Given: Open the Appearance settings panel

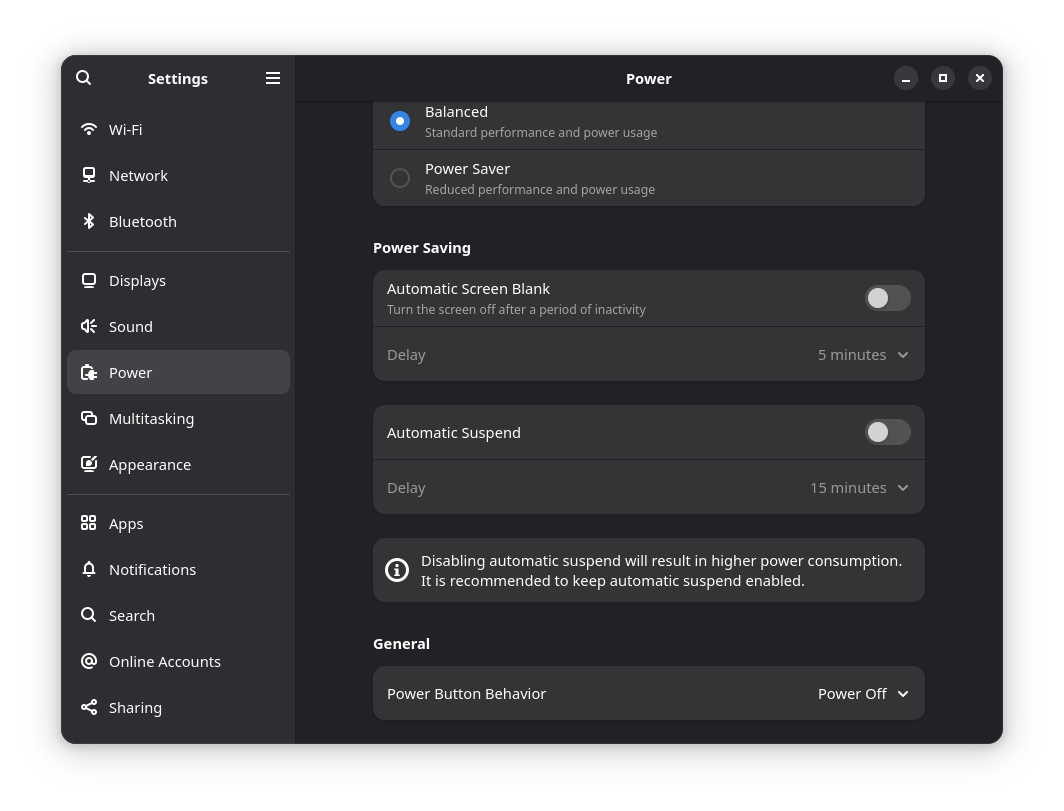Looking at the screenshot, I should 149,464.
